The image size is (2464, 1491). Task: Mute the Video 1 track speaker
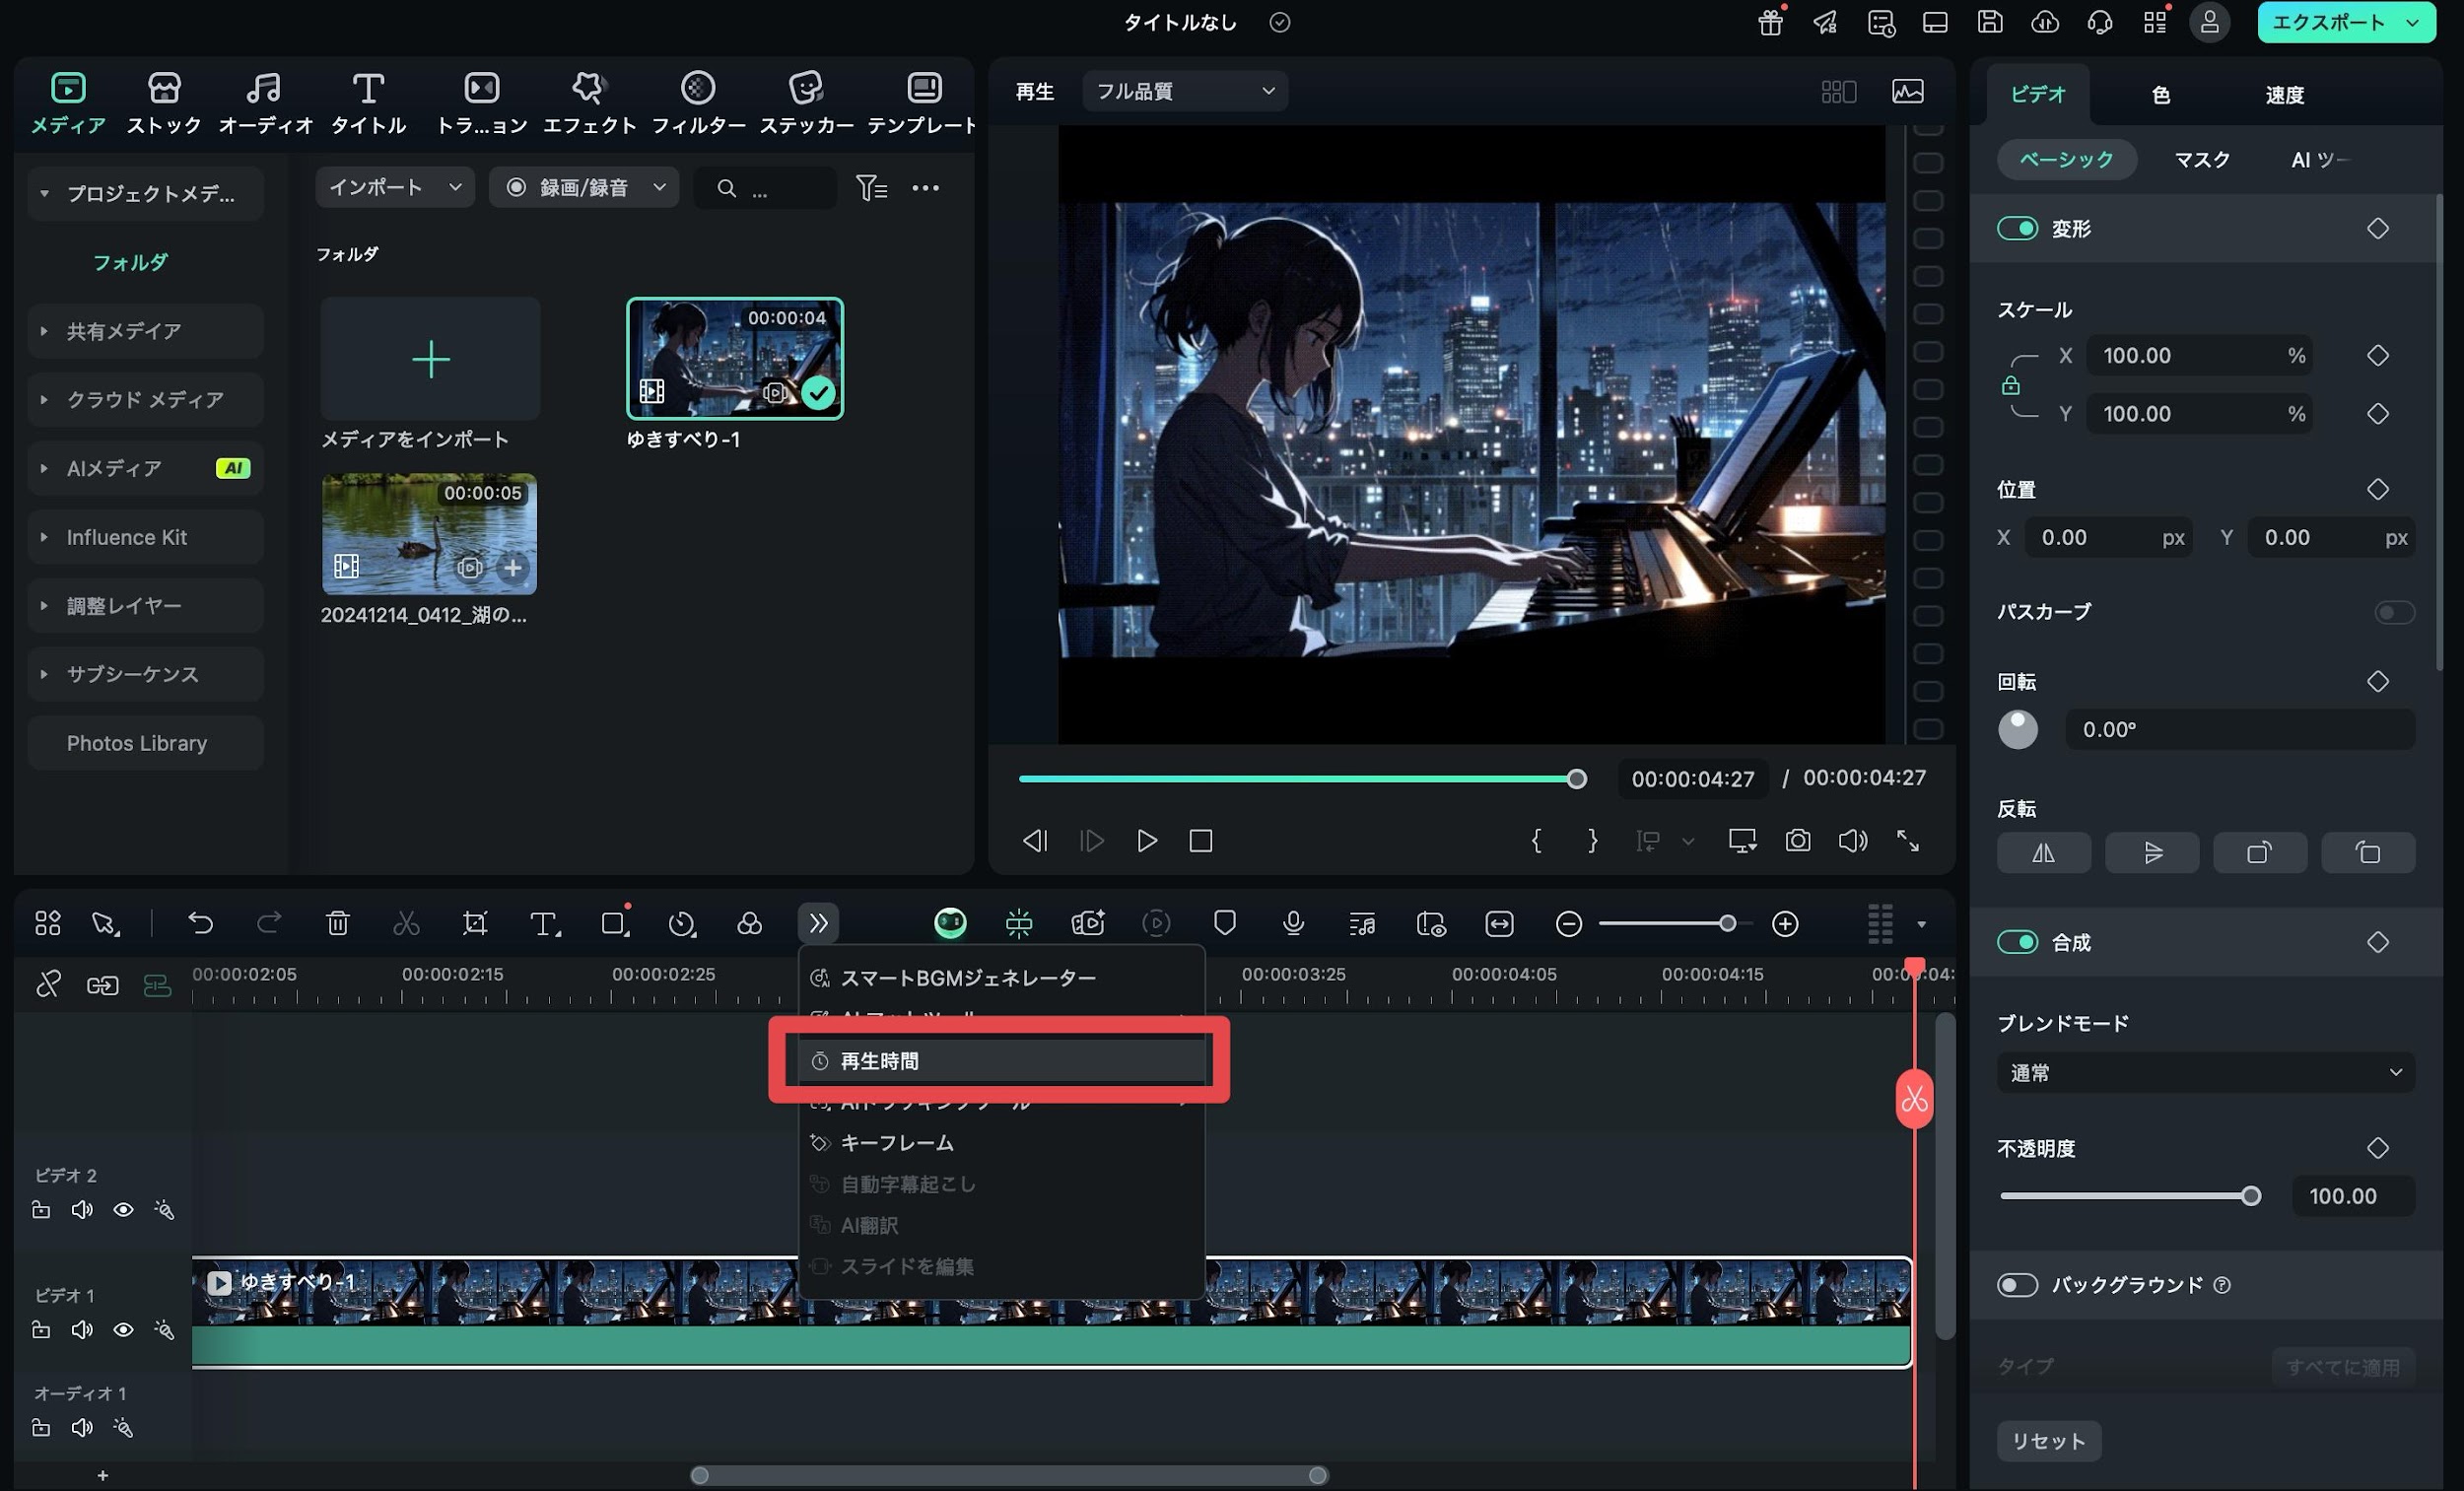82,1330
